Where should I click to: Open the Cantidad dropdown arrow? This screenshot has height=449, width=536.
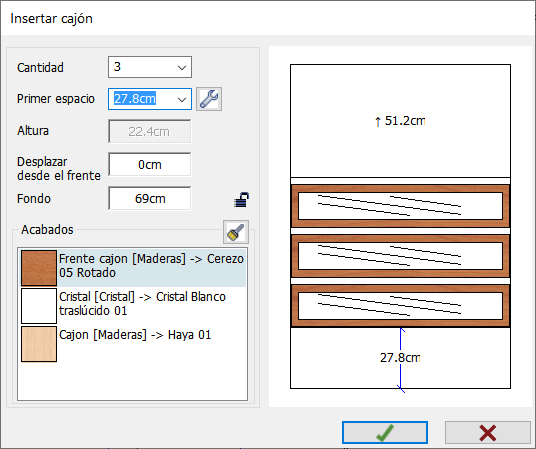pyautogui.click(x=182, y=67)
